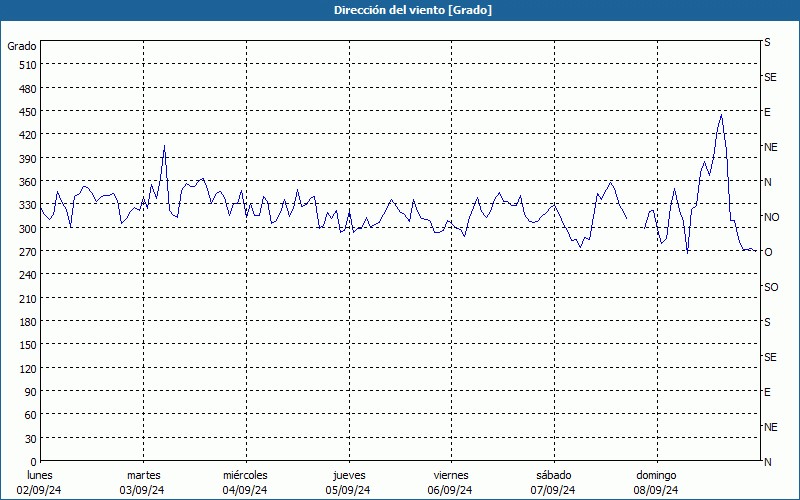The height and width of the screenshot is (500, 800).
Task: Click the 60 value on the degree axis
Action: pyautogui.click(x=31, y=415)
